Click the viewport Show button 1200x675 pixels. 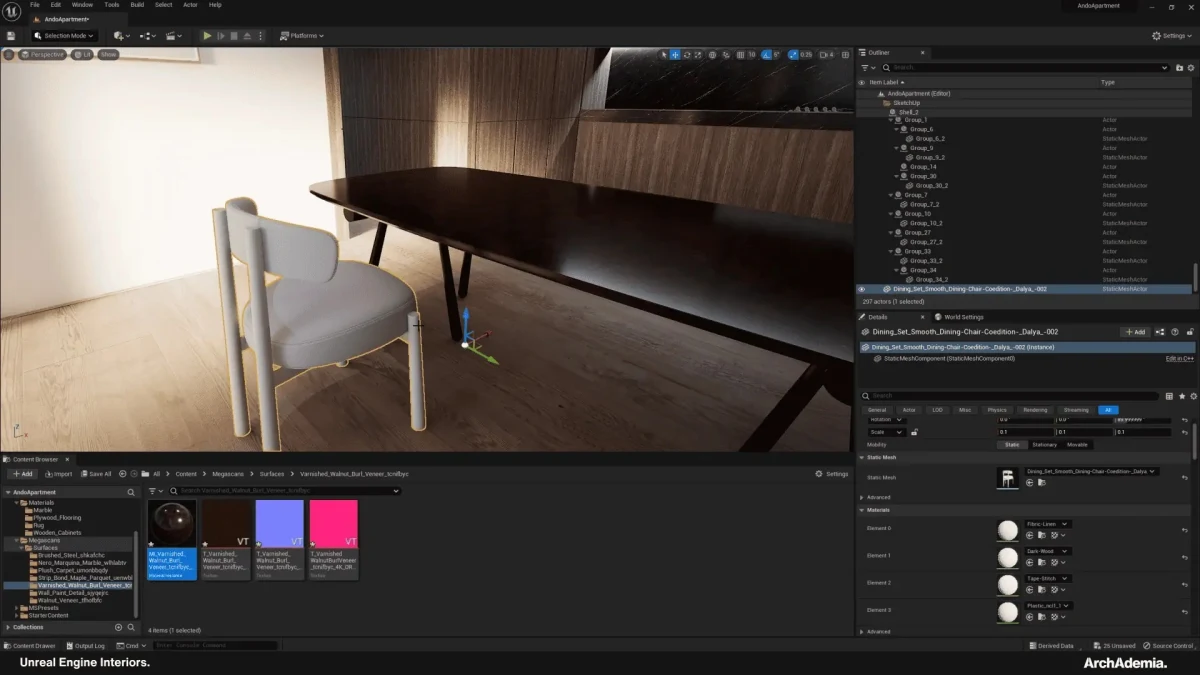107,55
